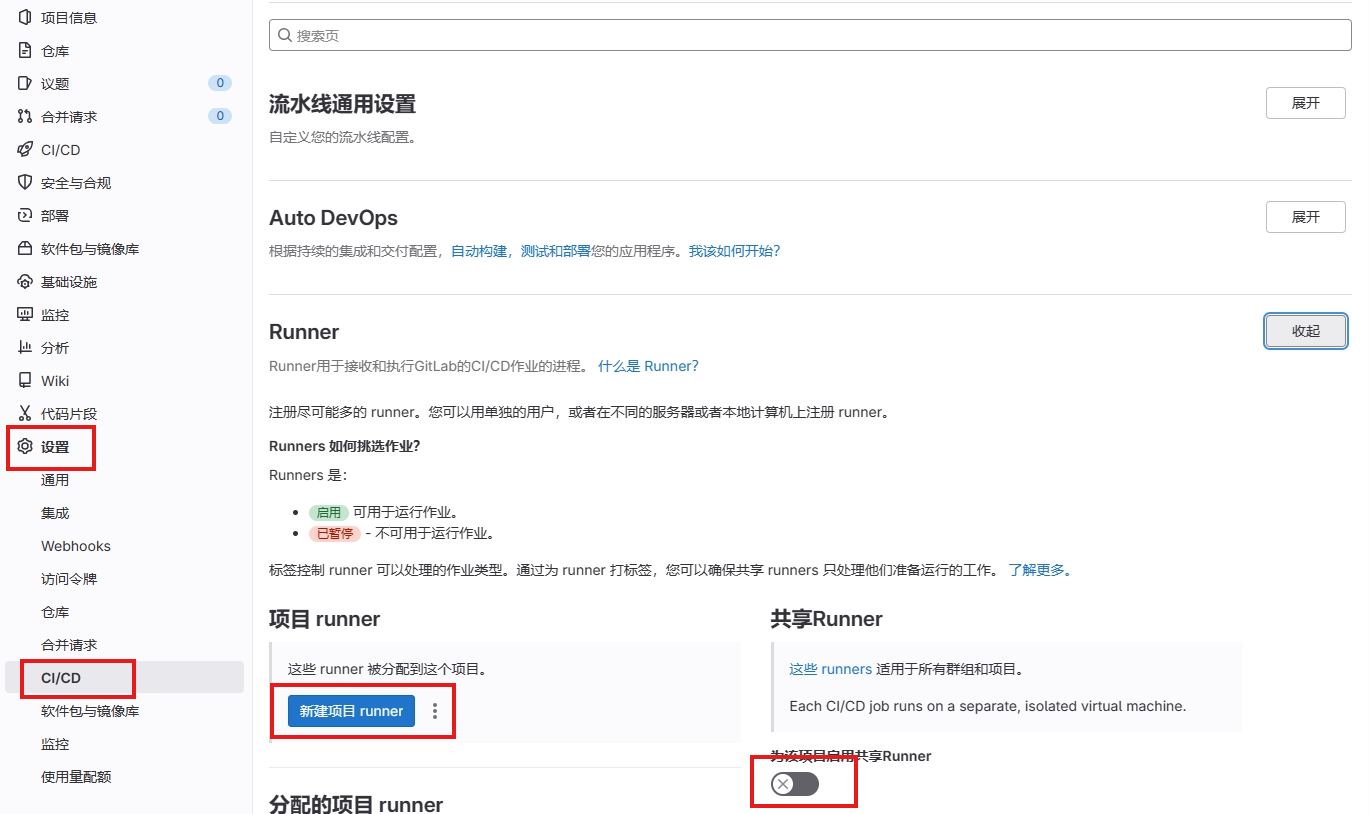Expand the 流水线通用设置 section
The image size is (1369, 814).
click(1305, 103)
